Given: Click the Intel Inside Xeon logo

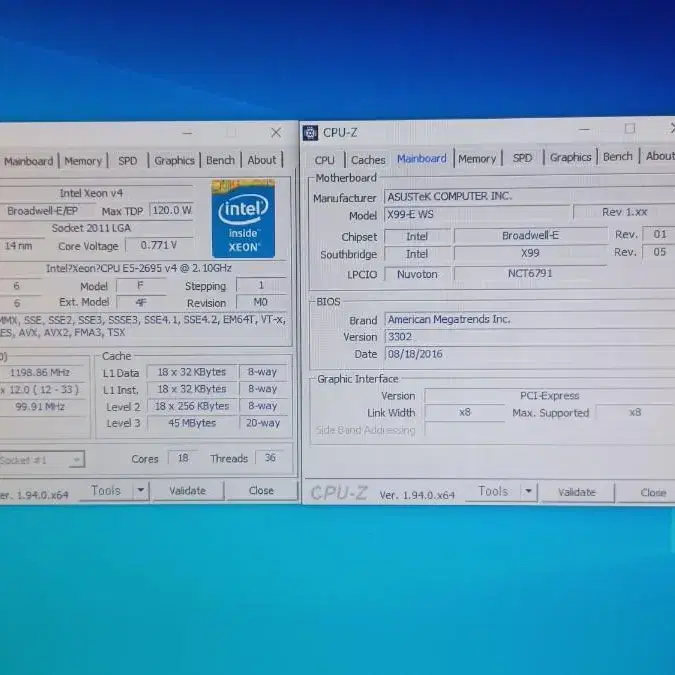Looking at the screenshot, I should [x=243, y=219].
